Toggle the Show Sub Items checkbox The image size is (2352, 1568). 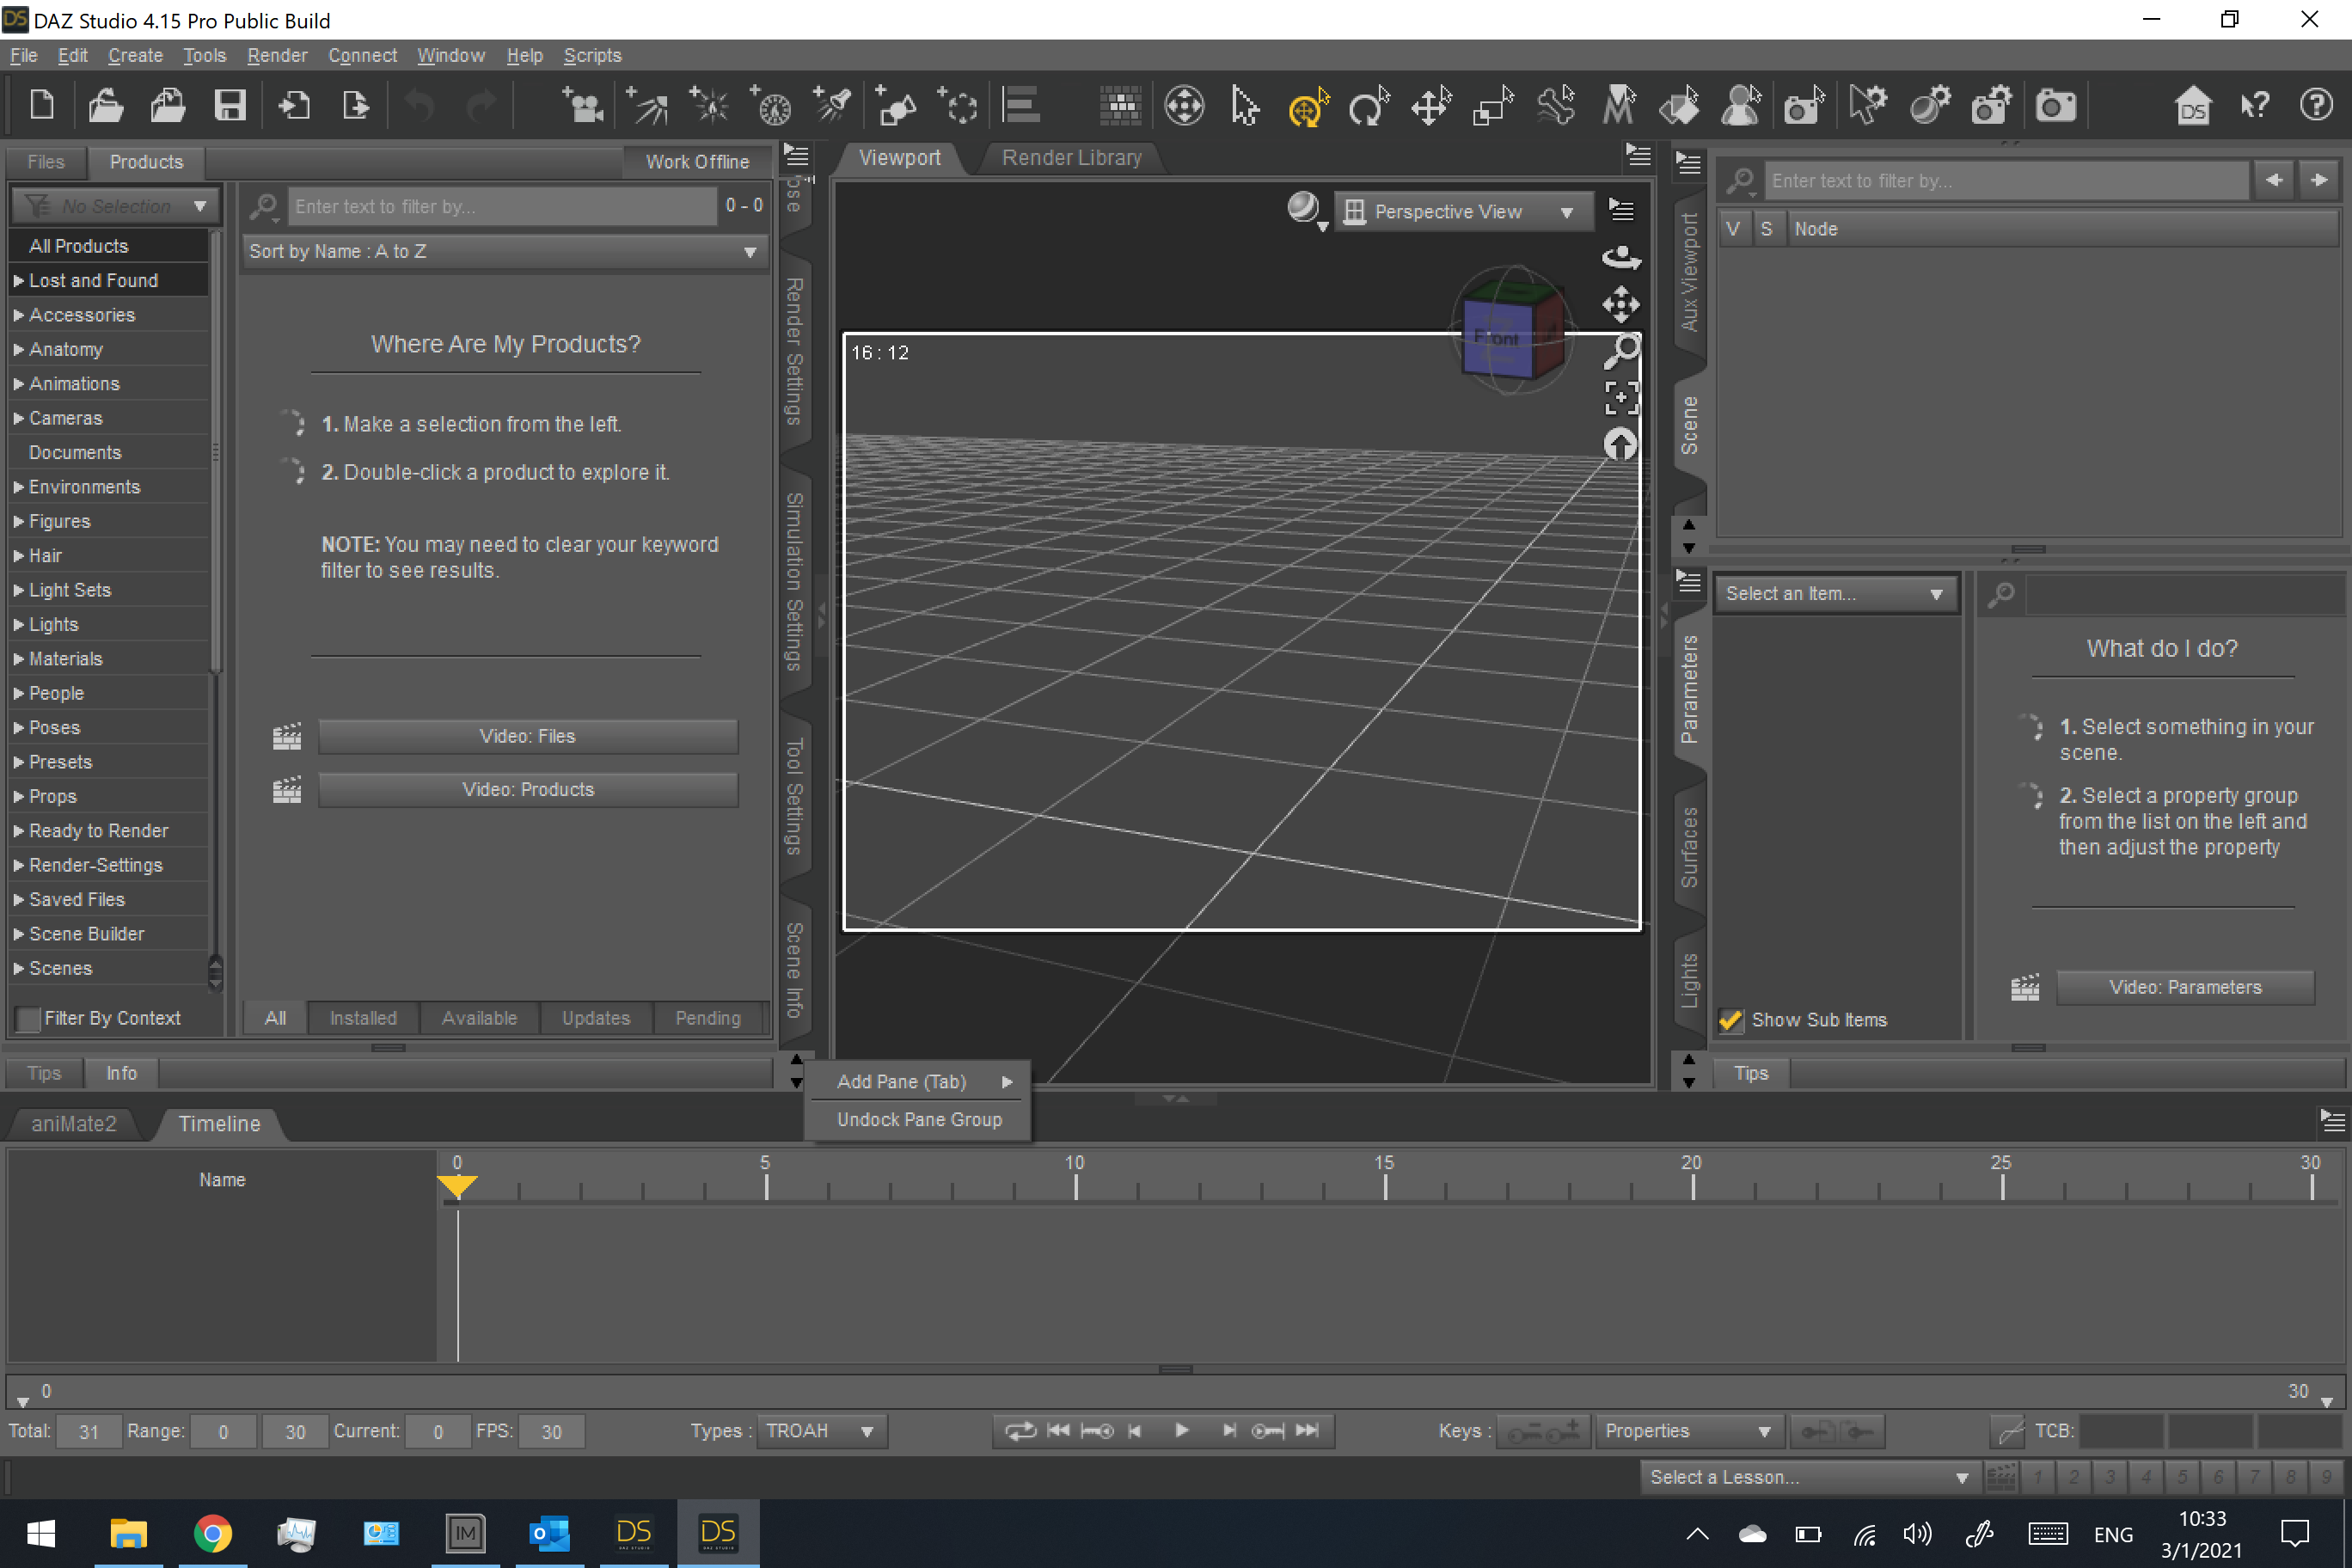point(1731,1020)
